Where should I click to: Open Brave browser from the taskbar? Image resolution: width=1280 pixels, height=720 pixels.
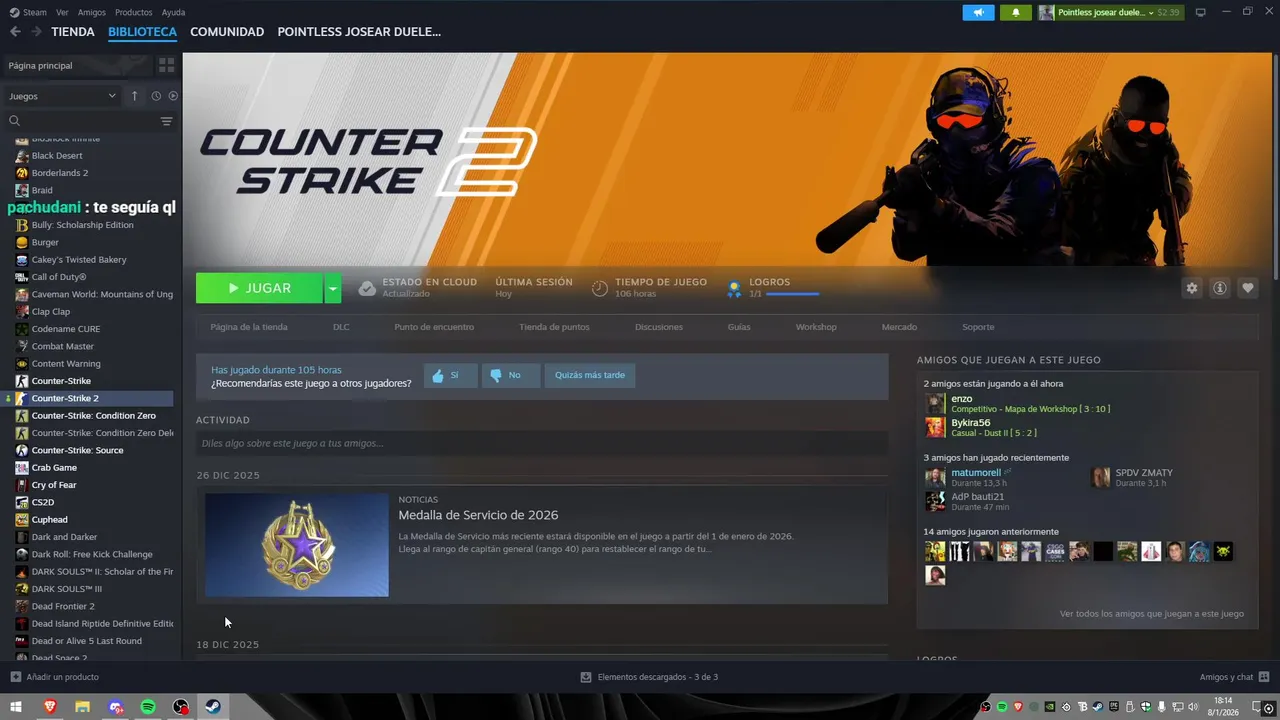49,707
